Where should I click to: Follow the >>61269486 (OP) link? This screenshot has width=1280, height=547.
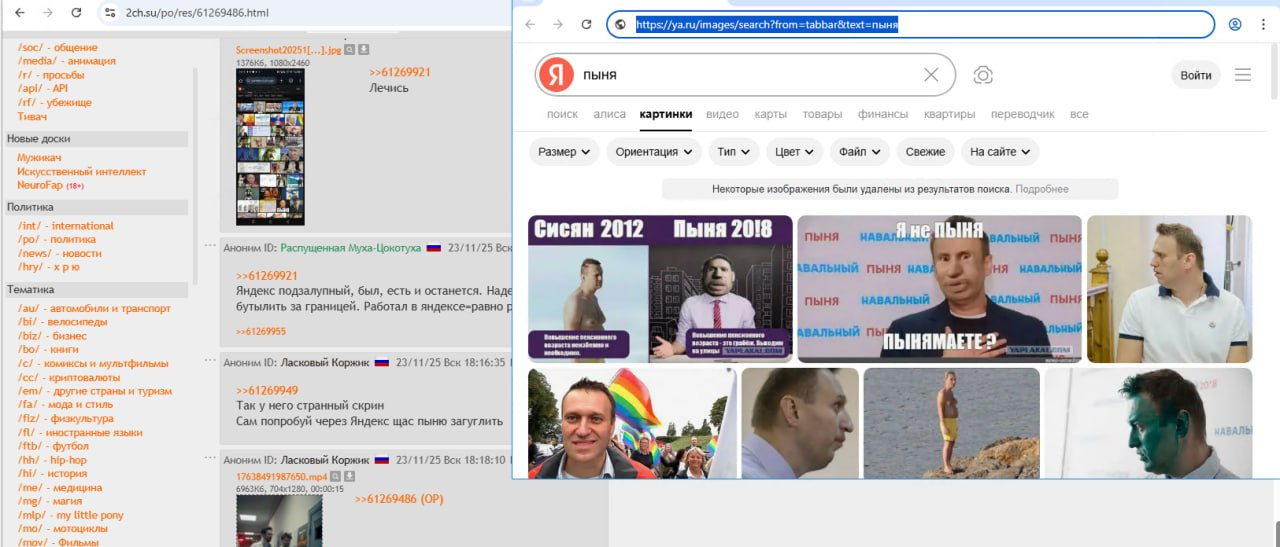(399, 498)
